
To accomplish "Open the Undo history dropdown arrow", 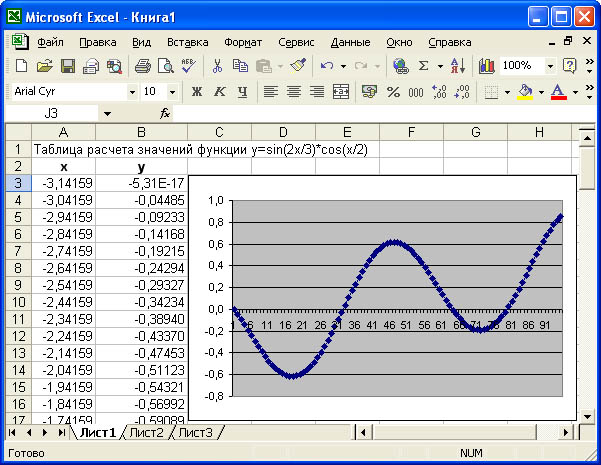I will [x=343, y=66].
